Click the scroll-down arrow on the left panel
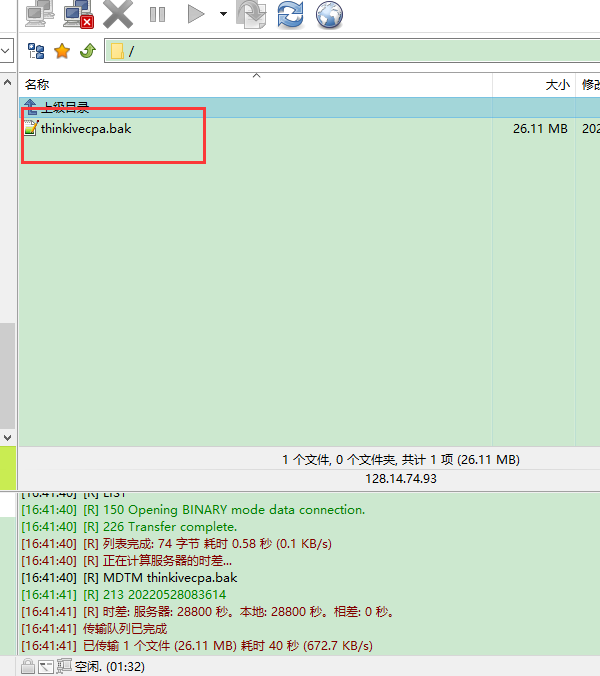This screenshot has width=600, height=676. click(7, 437)
